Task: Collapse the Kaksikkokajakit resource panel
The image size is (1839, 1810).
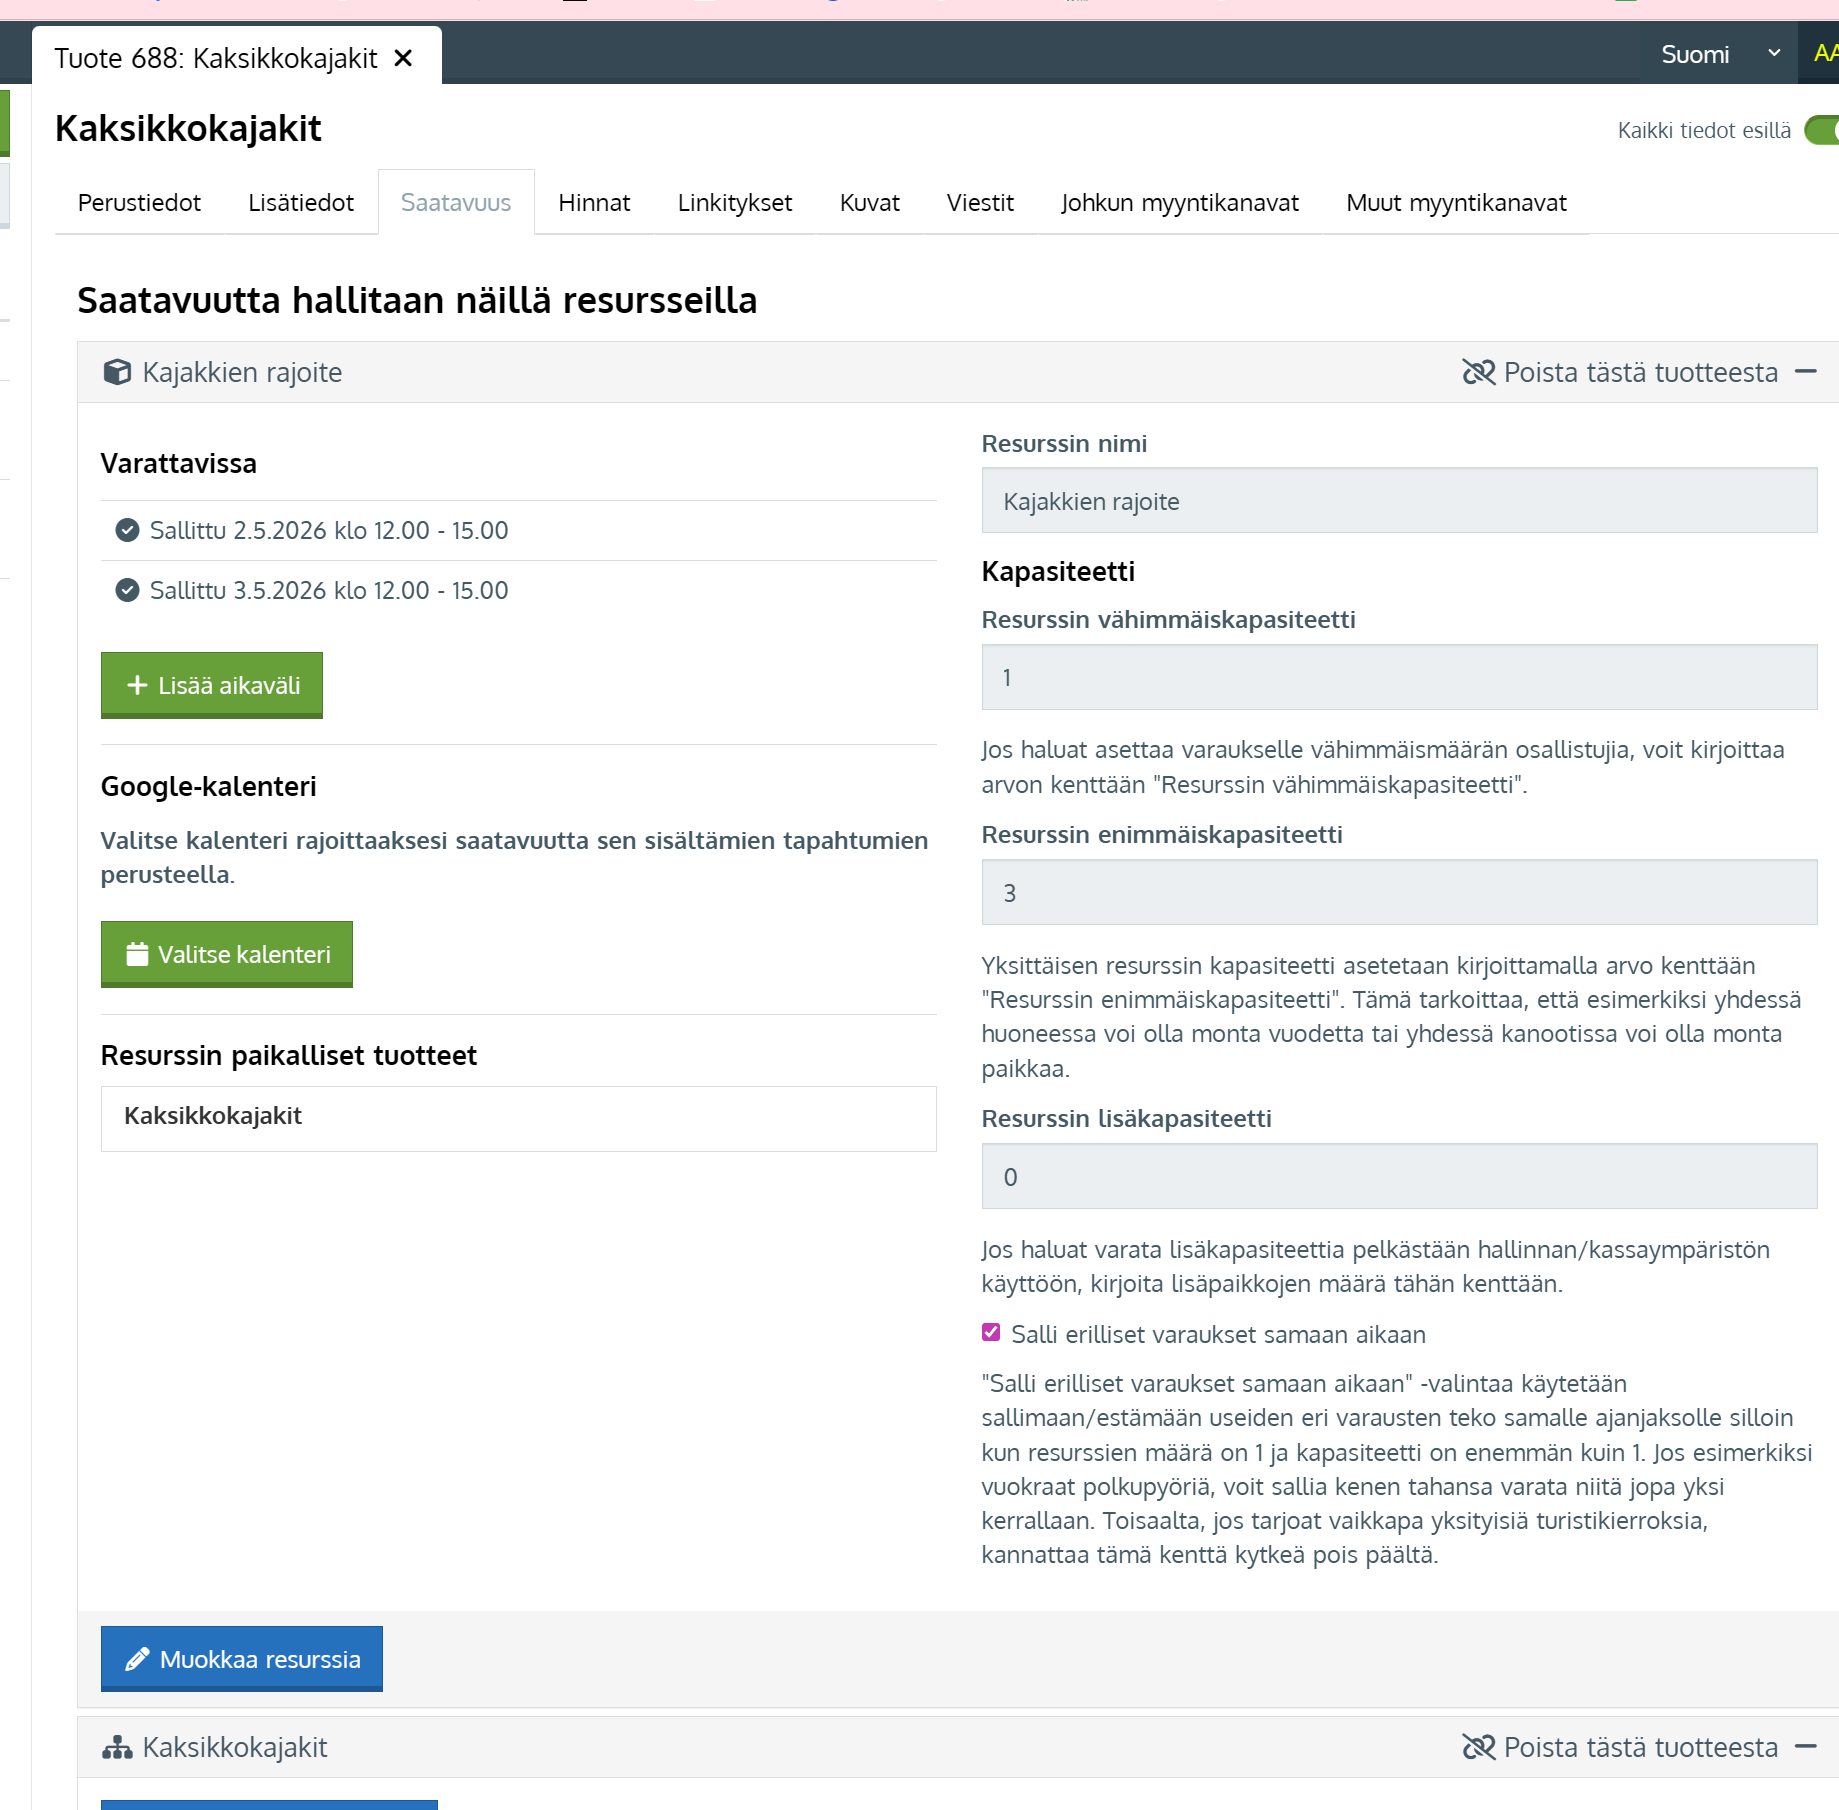Action: point(1805,1746)
